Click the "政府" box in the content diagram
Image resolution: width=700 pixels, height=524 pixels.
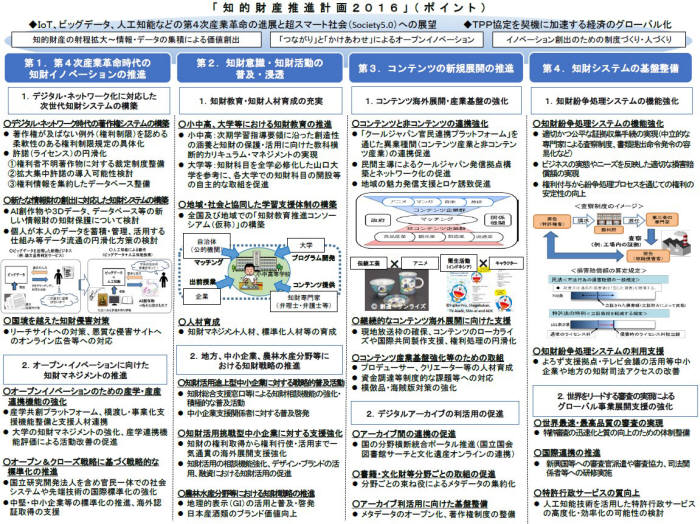378,220
